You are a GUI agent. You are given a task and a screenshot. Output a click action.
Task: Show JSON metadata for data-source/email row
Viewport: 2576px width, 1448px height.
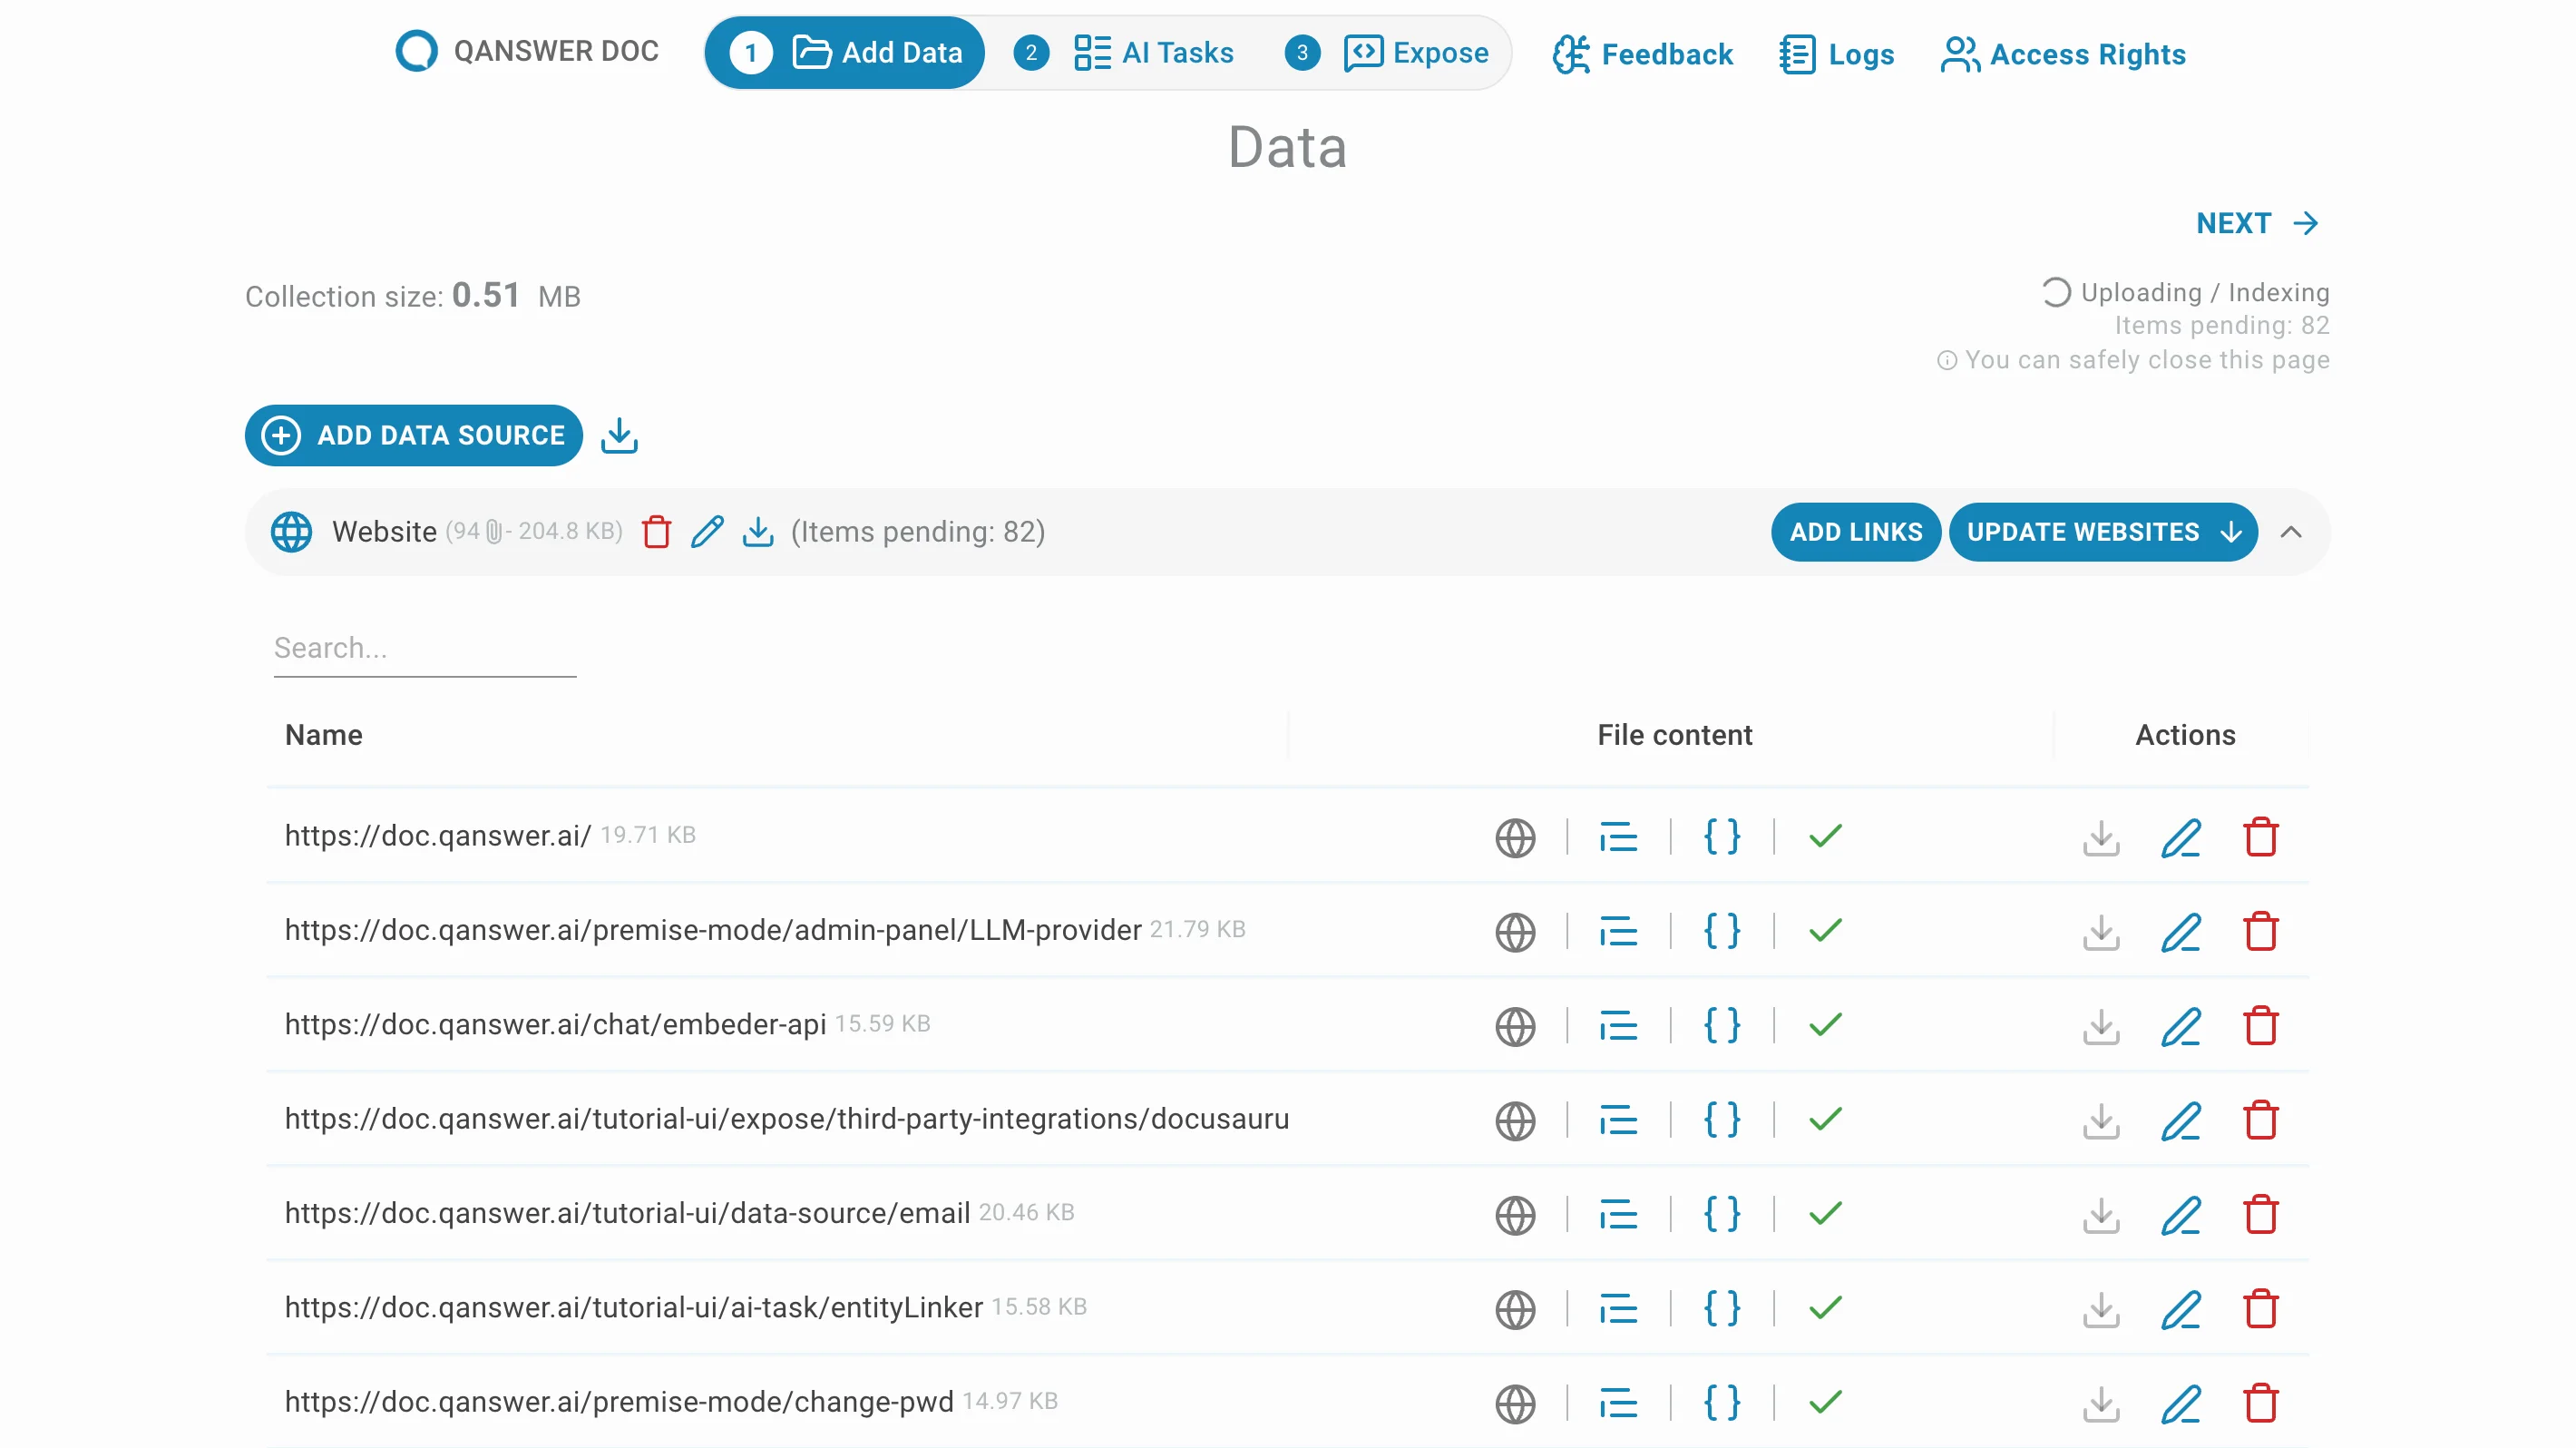pos(1722,1215)
